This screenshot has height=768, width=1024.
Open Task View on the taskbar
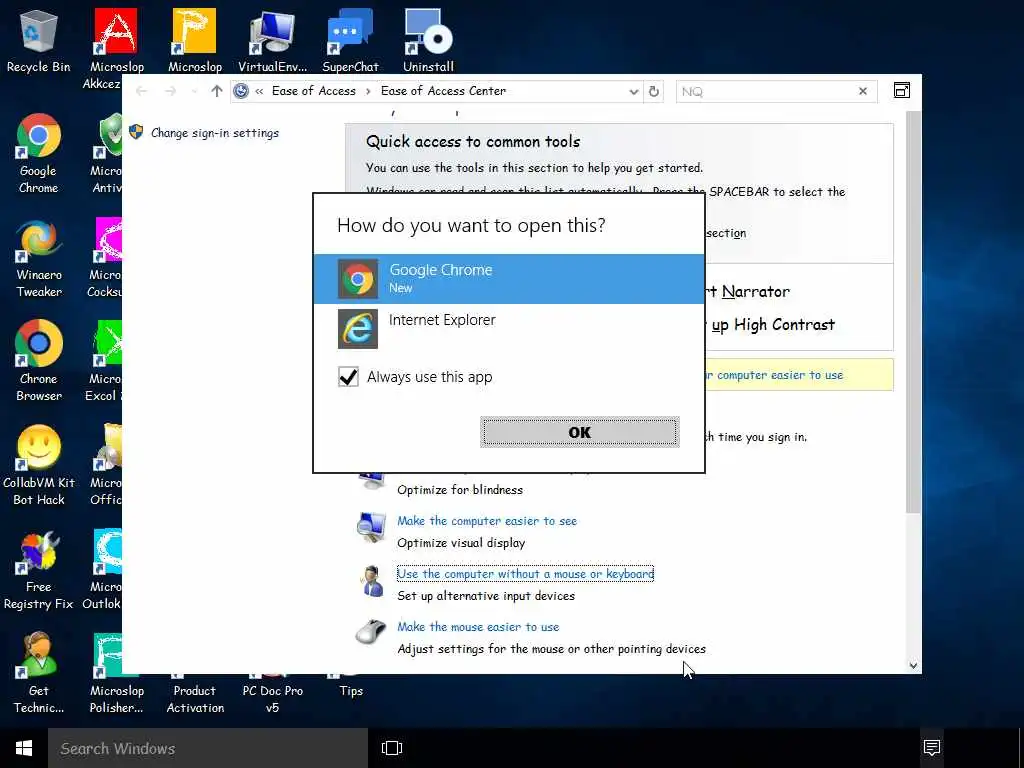coord(391,748)
